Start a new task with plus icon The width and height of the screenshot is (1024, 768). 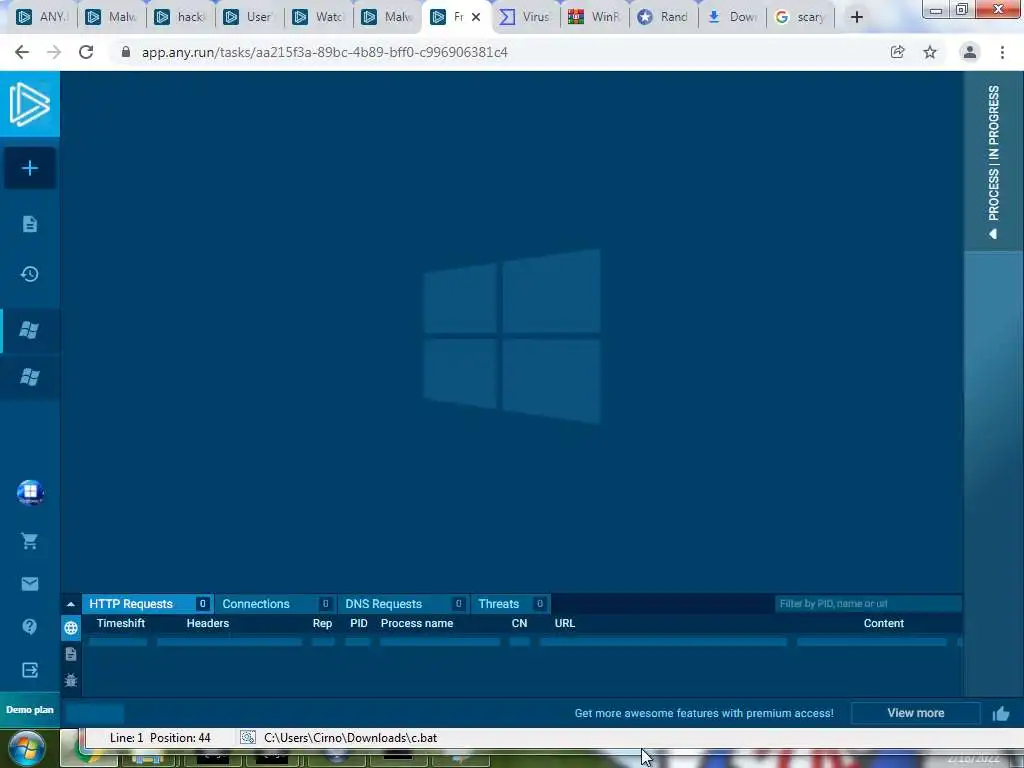pyautogui.click(x=29, y=168)
